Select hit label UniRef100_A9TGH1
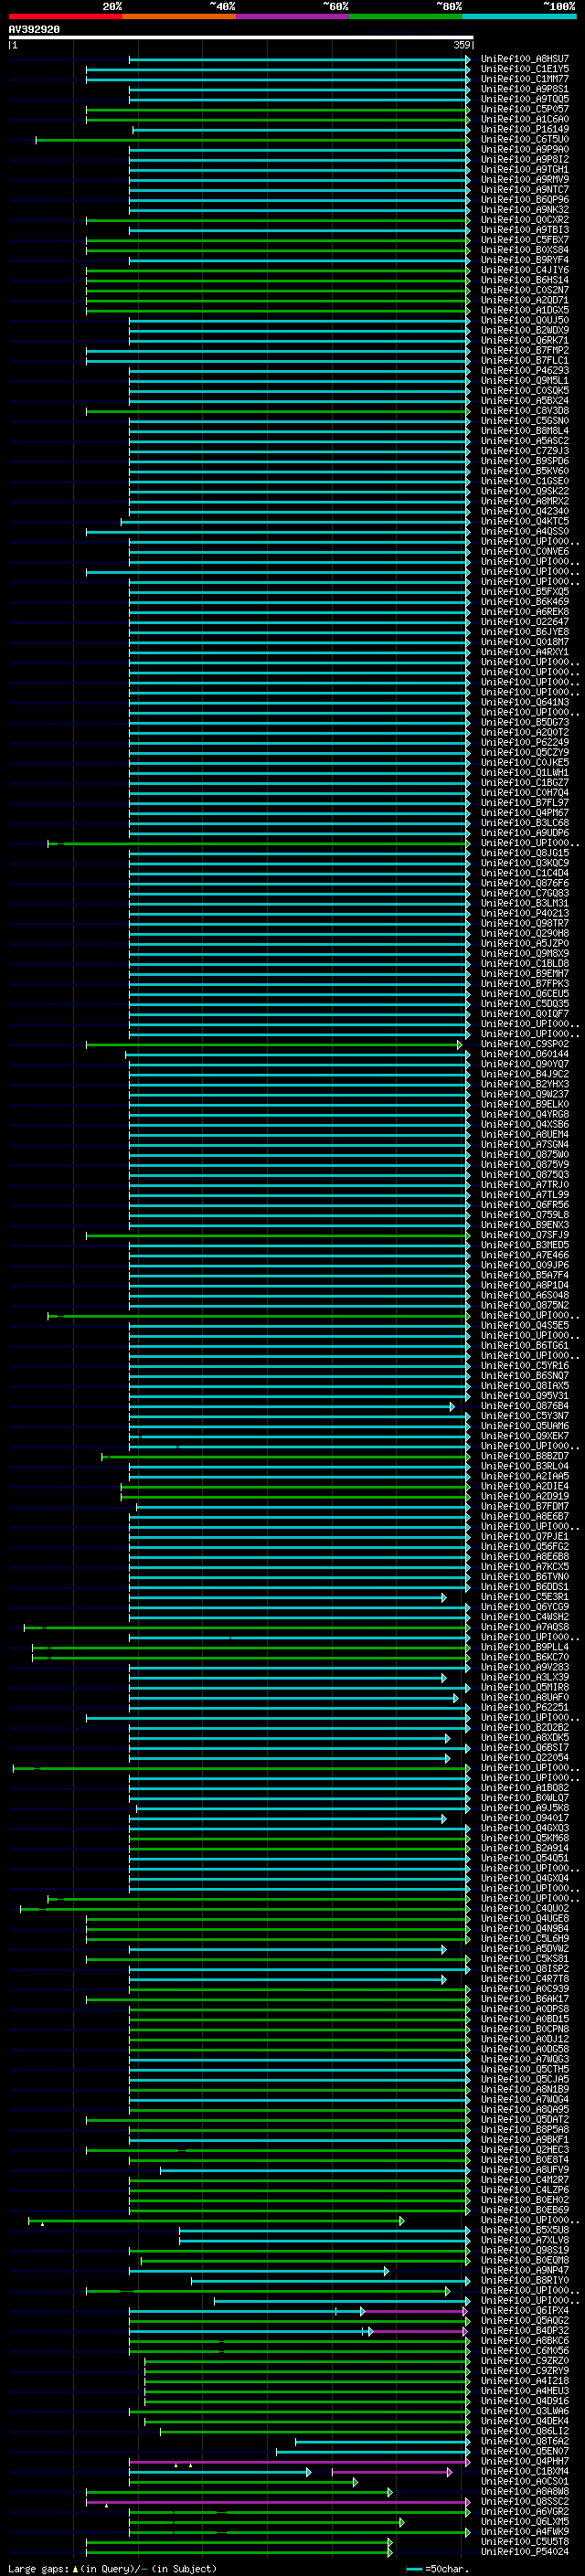The image size is (585, 2576). tap(525, 170)
